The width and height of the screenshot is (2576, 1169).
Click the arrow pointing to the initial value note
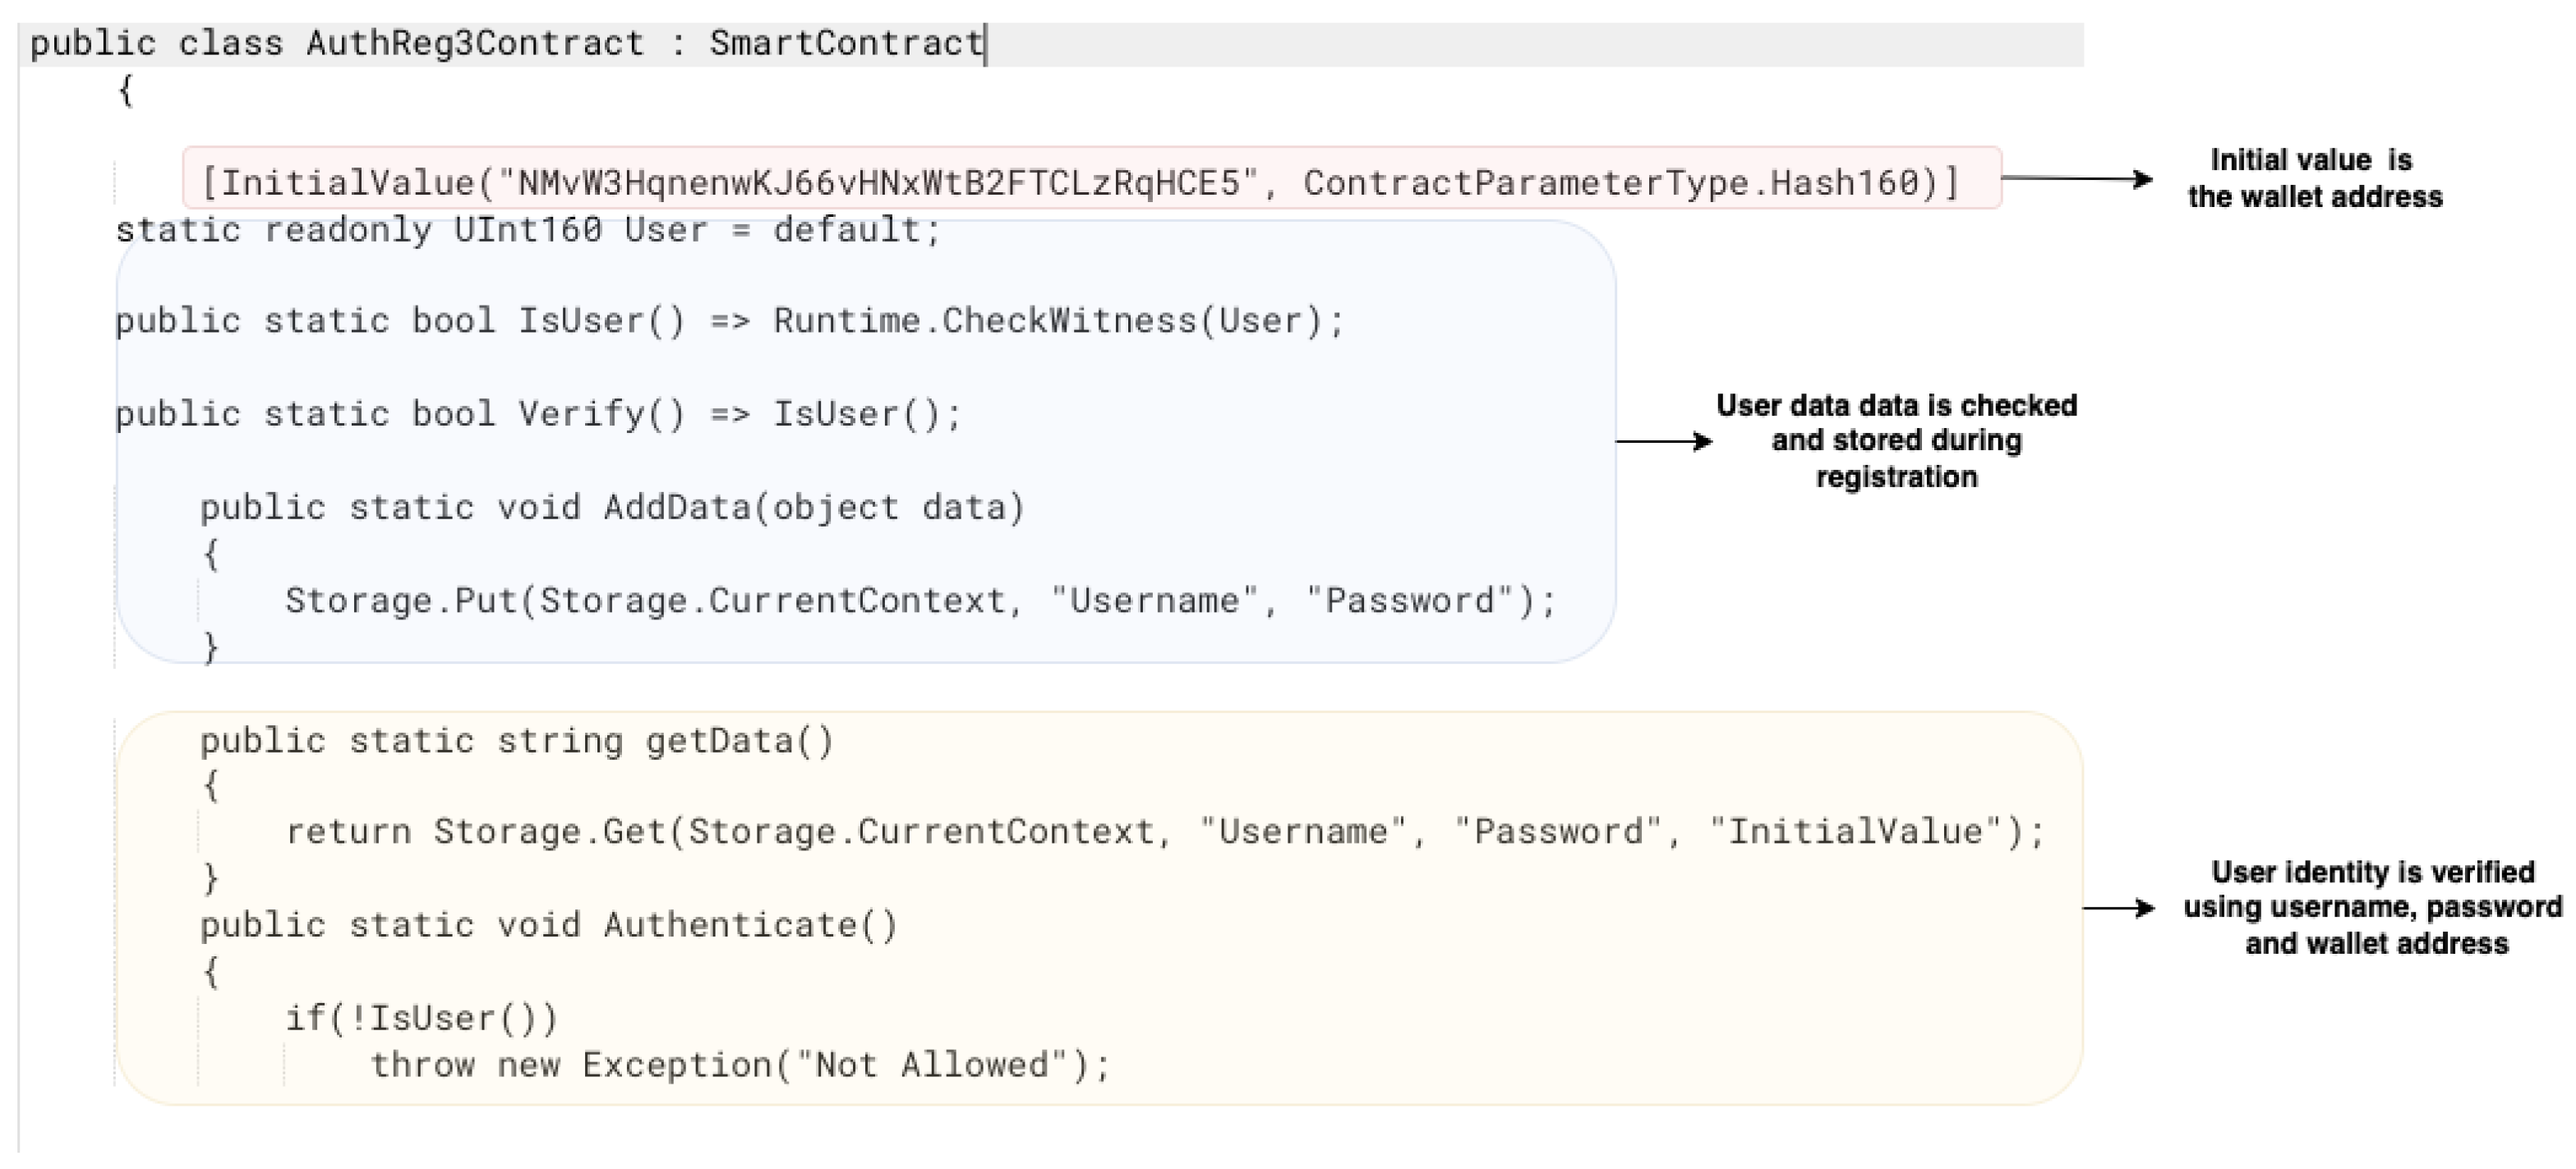tap(2075, 179)
